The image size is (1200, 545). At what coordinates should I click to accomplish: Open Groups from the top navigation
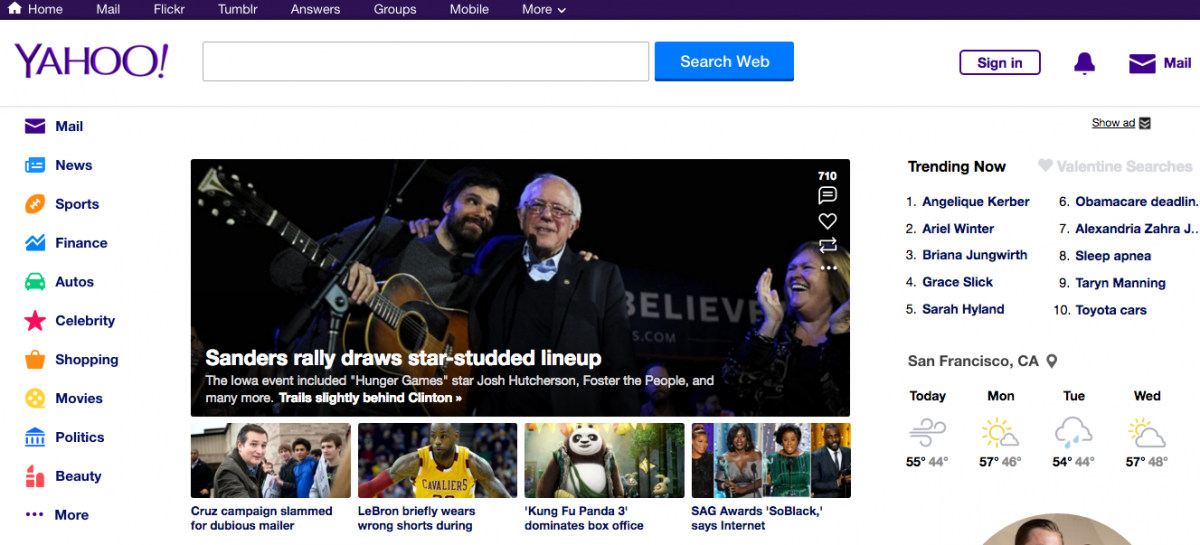tap(395, 9)
